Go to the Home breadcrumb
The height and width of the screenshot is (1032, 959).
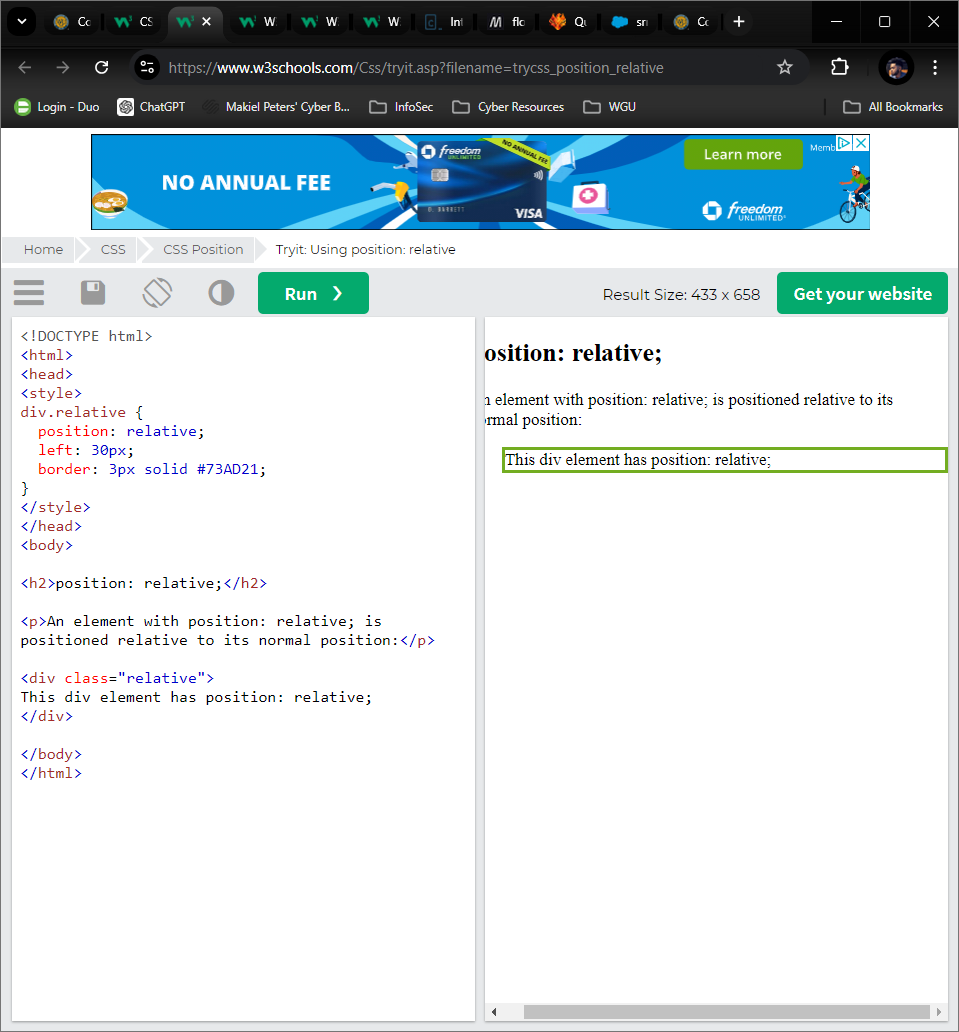click(44, 249)
